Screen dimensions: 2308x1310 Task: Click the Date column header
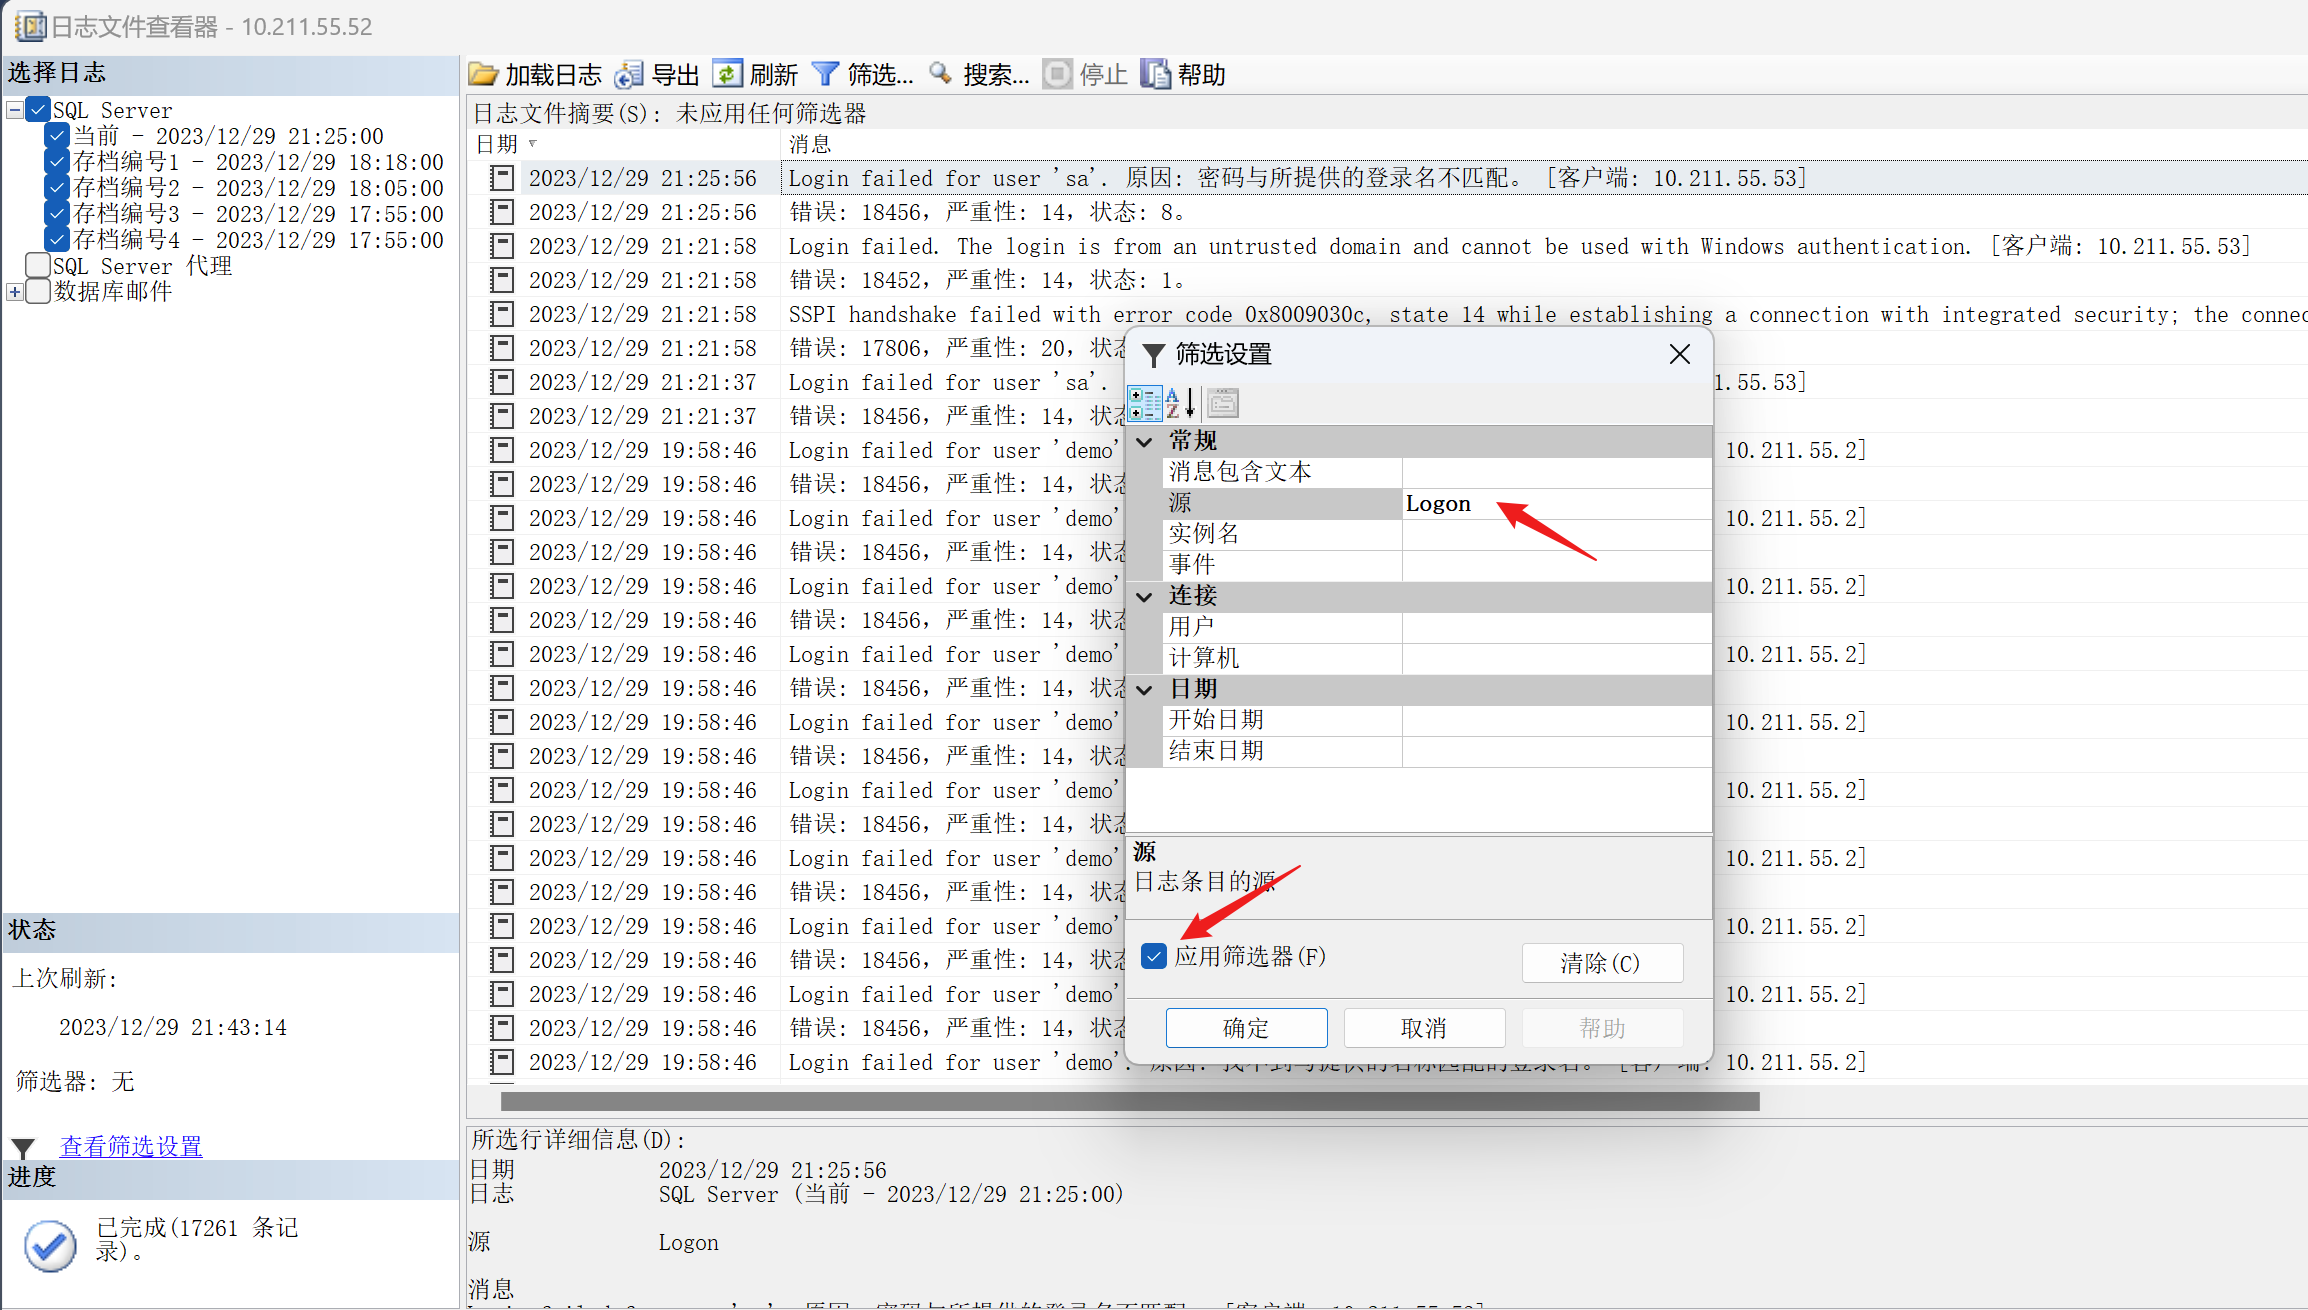497,144
